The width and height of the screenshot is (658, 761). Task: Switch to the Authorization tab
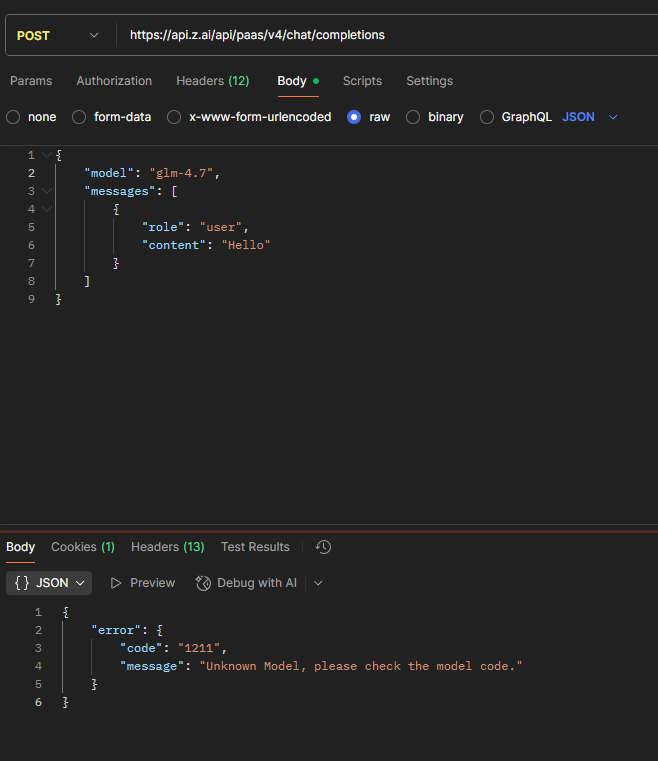[x=114, y=81]
